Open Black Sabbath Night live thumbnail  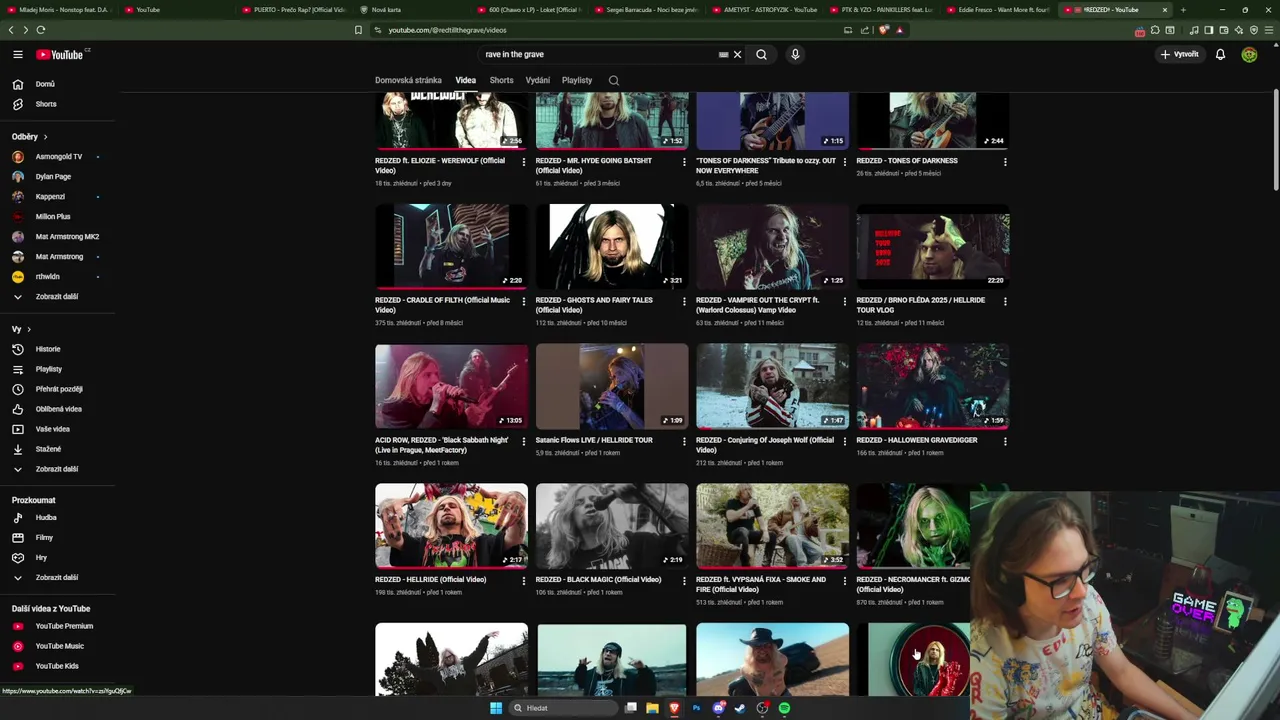click(451, 386)
